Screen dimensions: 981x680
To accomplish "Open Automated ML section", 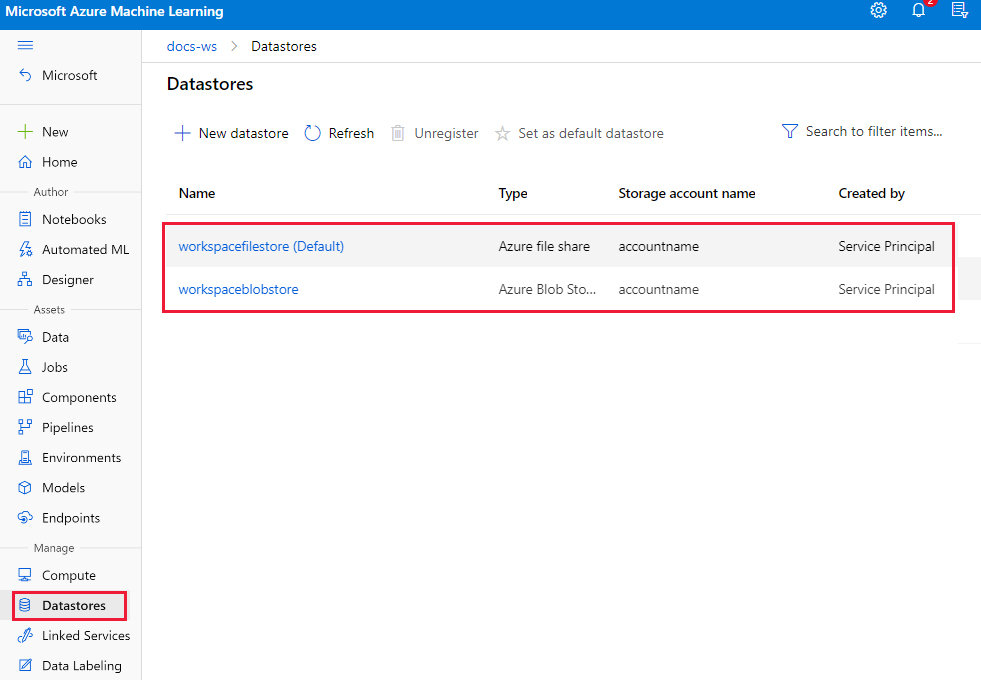I will (x=85, y=249).
